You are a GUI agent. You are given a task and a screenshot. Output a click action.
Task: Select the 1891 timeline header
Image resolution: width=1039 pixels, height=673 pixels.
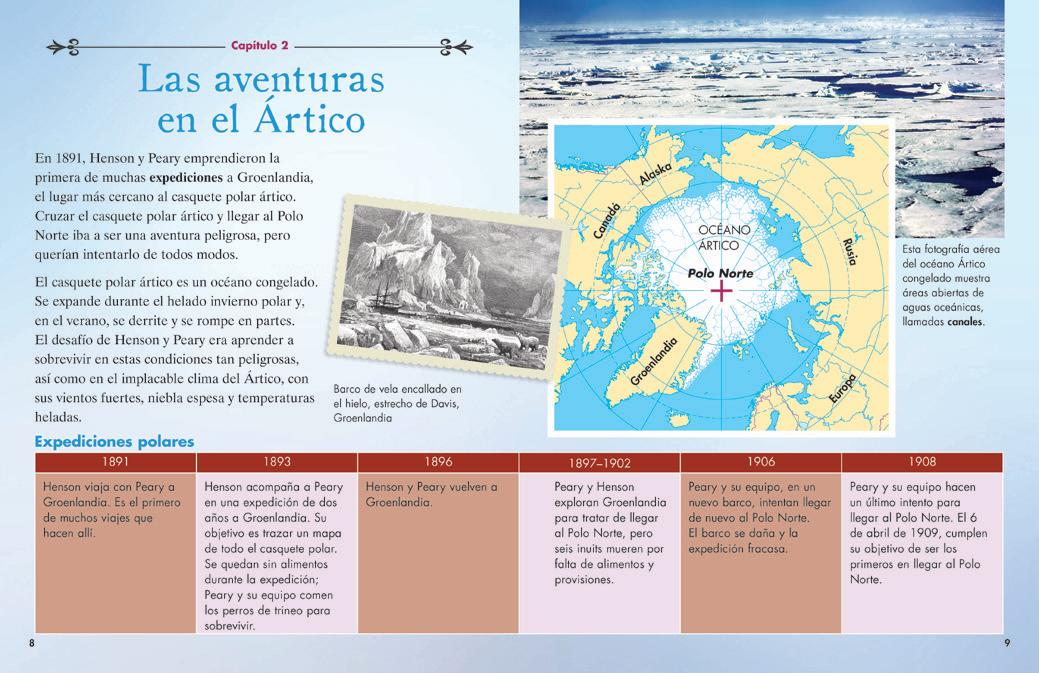pos(115,462)
